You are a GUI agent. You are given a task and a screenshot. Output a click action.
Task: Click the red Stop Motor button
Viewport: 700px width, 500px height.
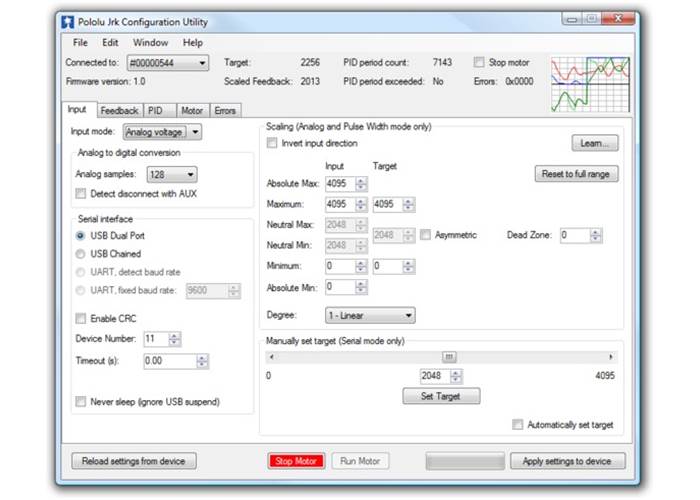pos(296,461)
